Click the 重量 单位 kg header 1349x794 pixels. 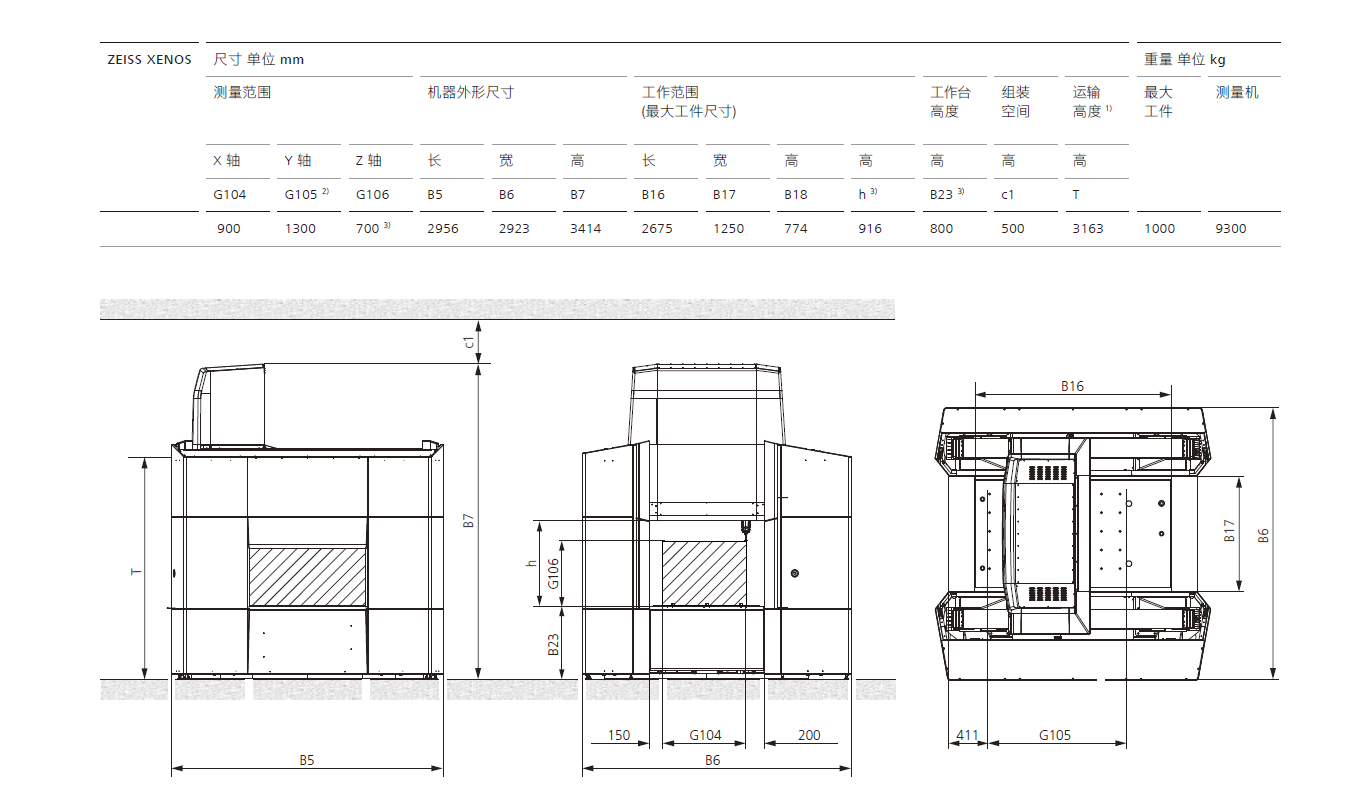click(x=1184, y=60)
